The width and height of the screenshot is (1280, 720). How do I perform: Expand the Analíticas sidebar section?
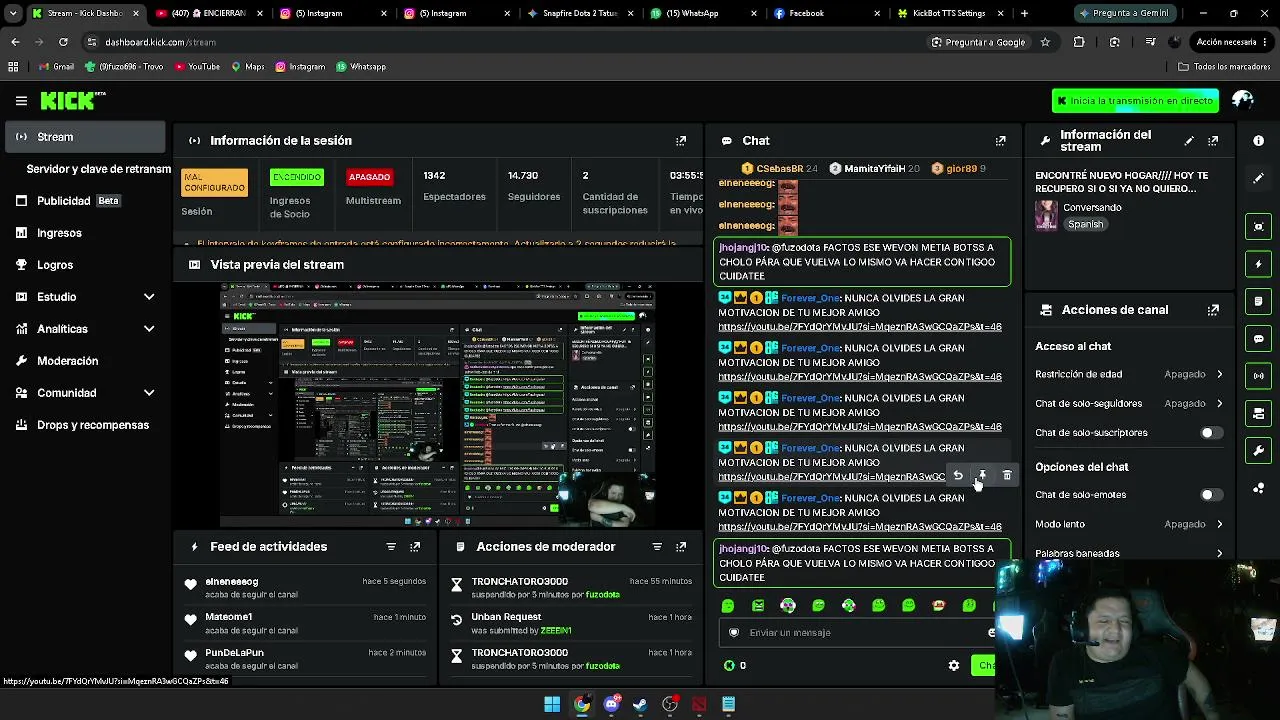[149, 329]
